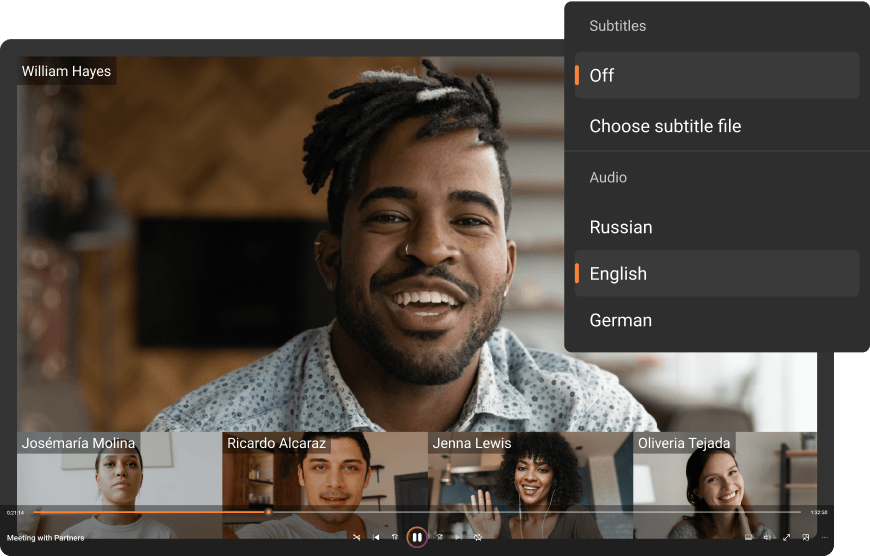Image resolution: width=870 pixels, height=556 pixels.
Task: Pause the video with the round pause button
Action: point(417,537)
